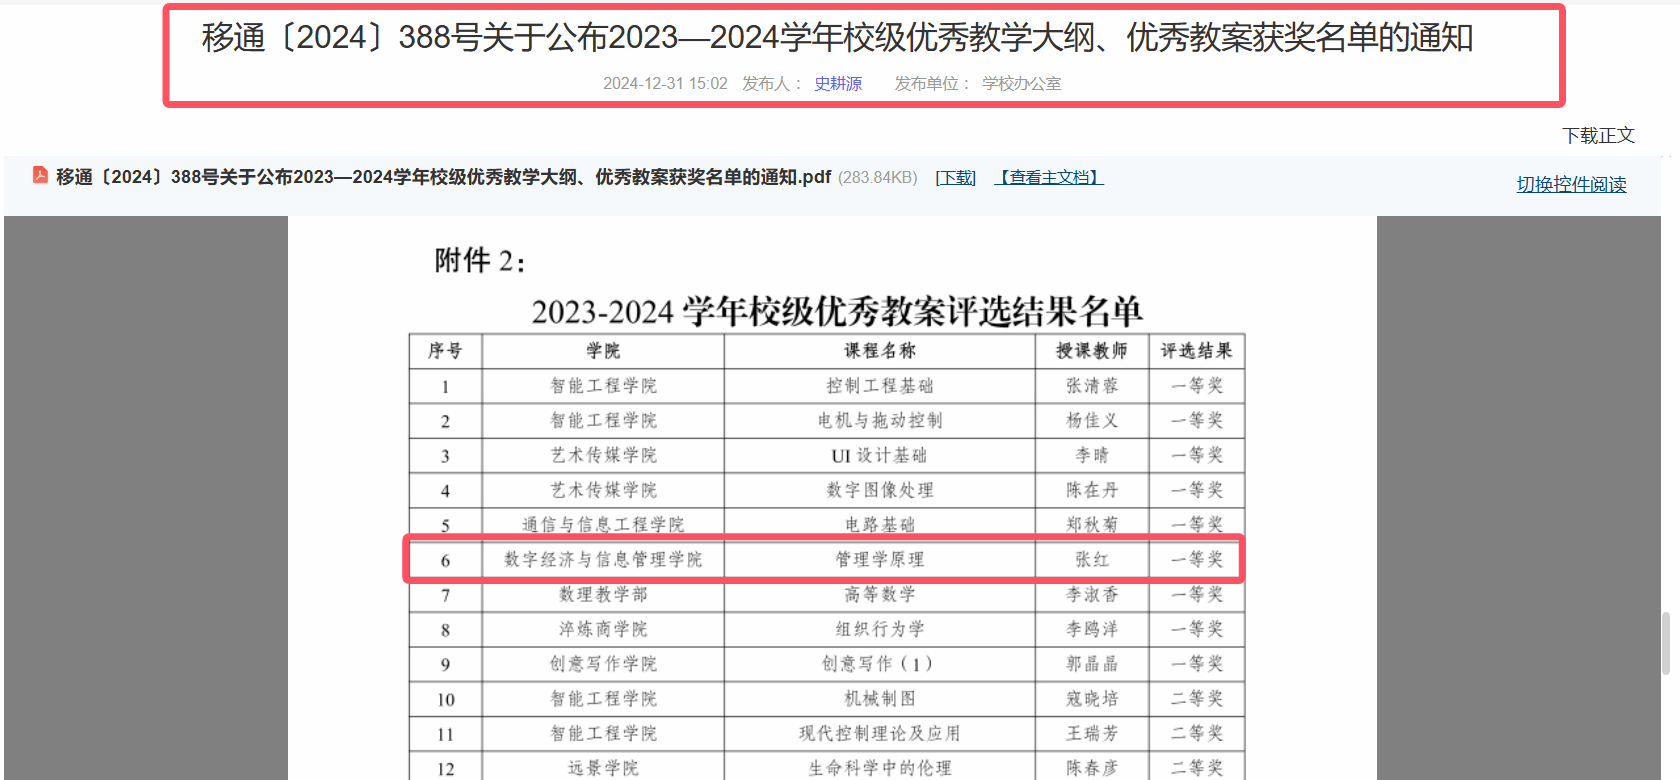The image size is (1680, 780).
Task: Click 切换控件阅读 link
Action: pos(1571,184)
